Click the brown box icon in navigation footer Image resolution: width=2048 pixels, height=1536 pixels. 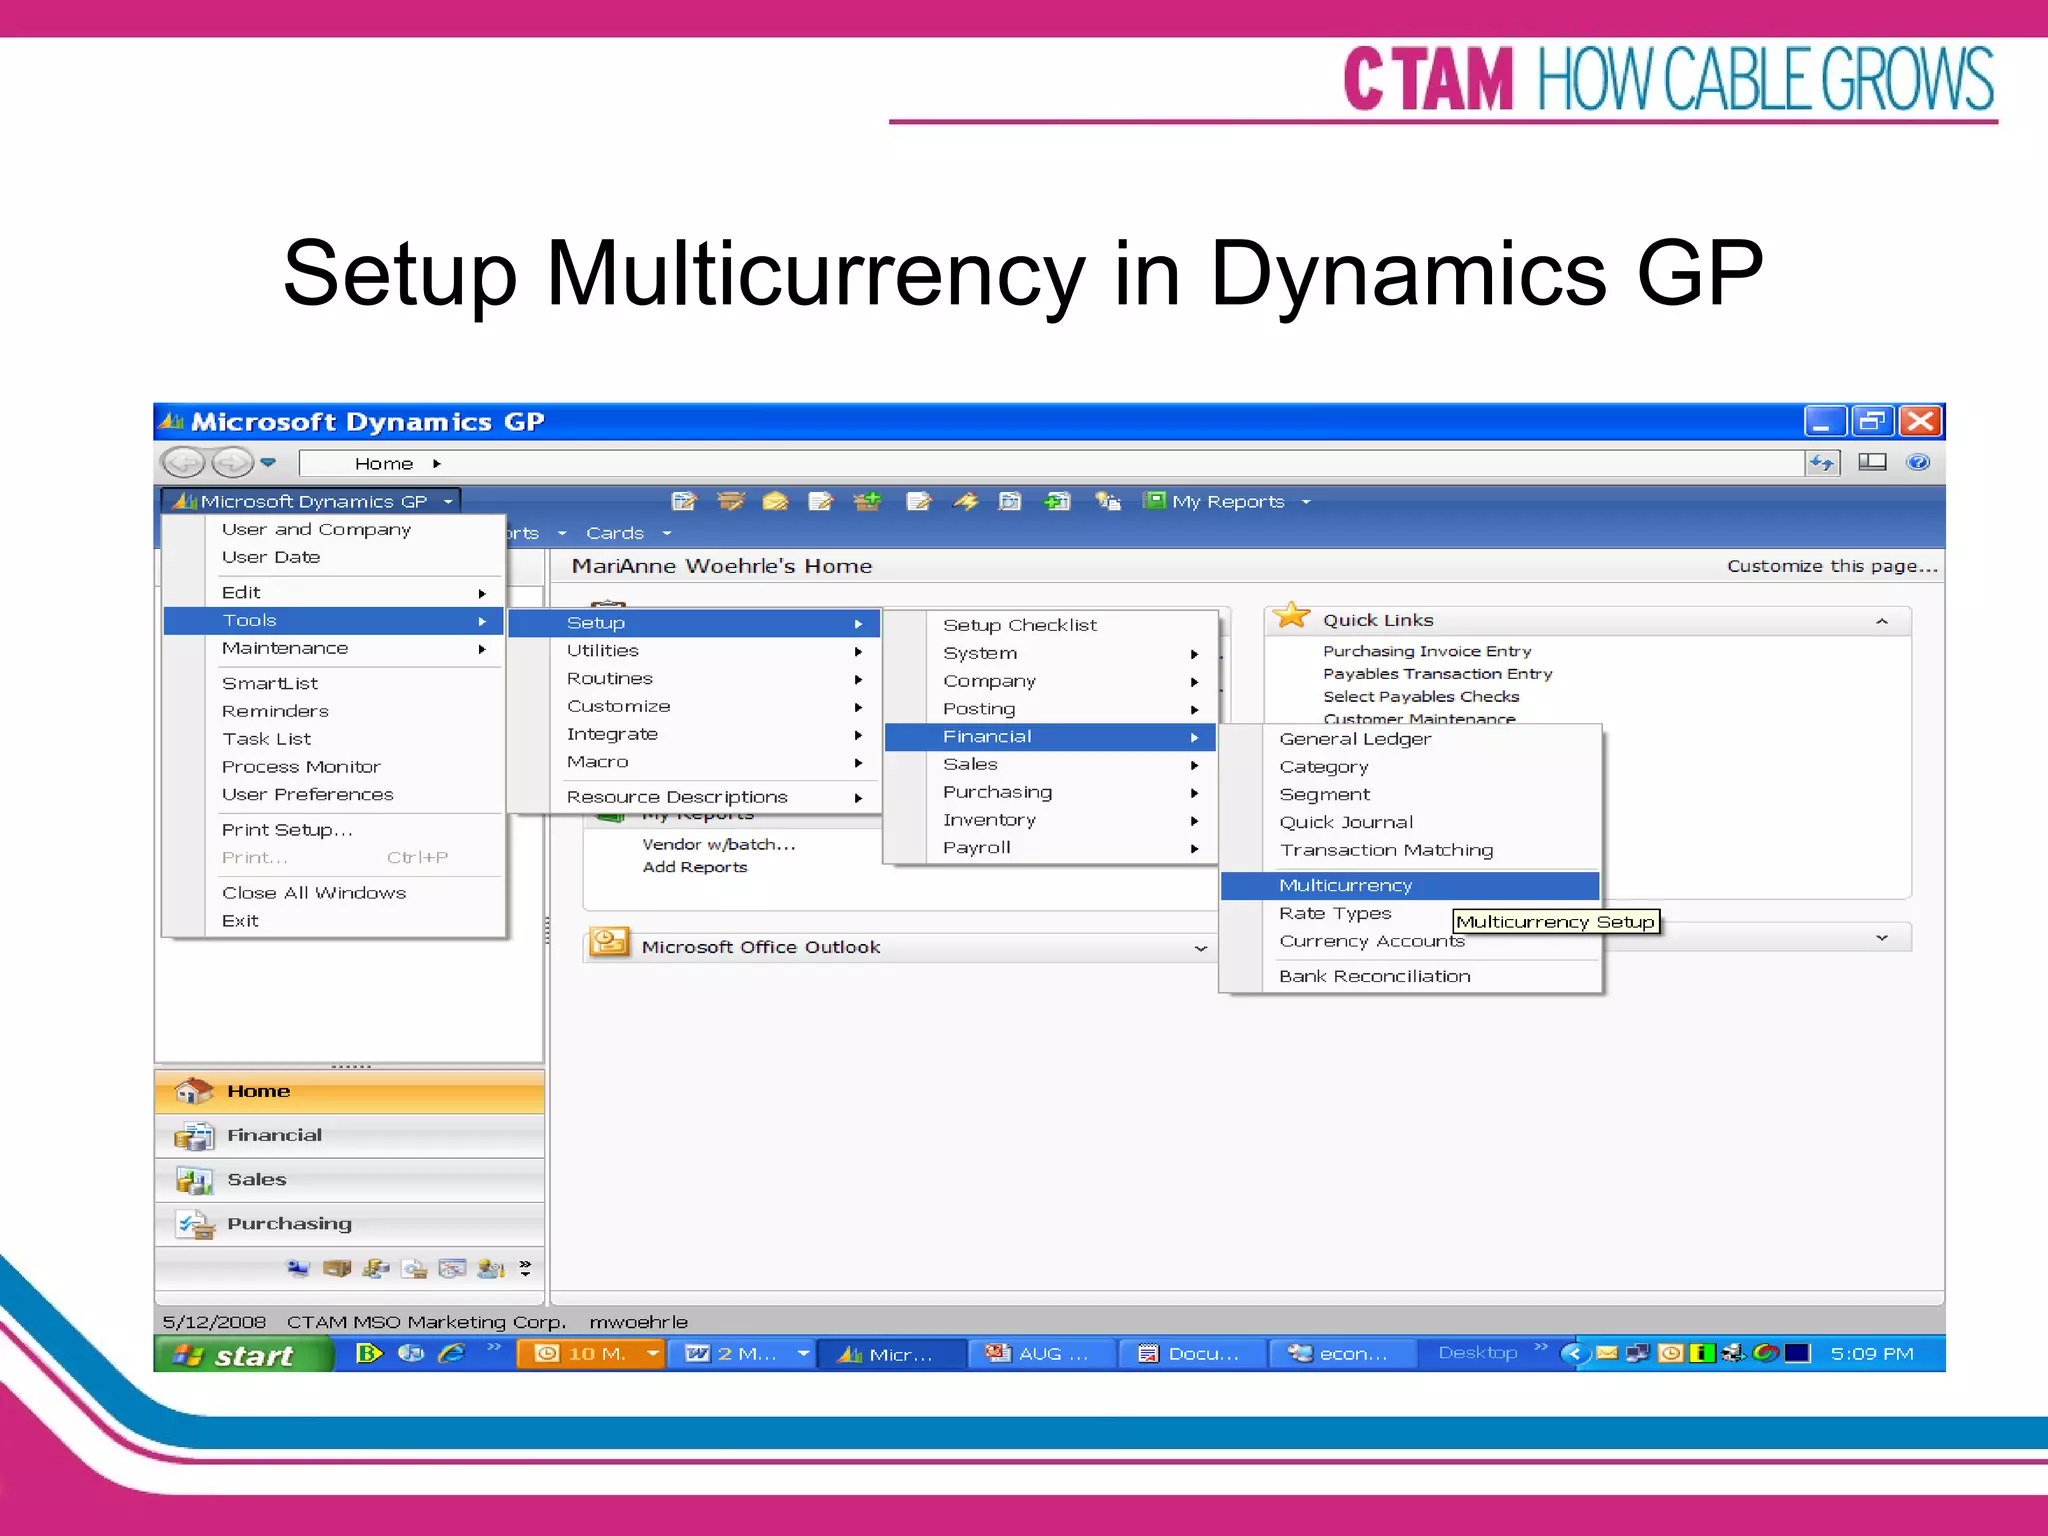tap(337, 1268)
